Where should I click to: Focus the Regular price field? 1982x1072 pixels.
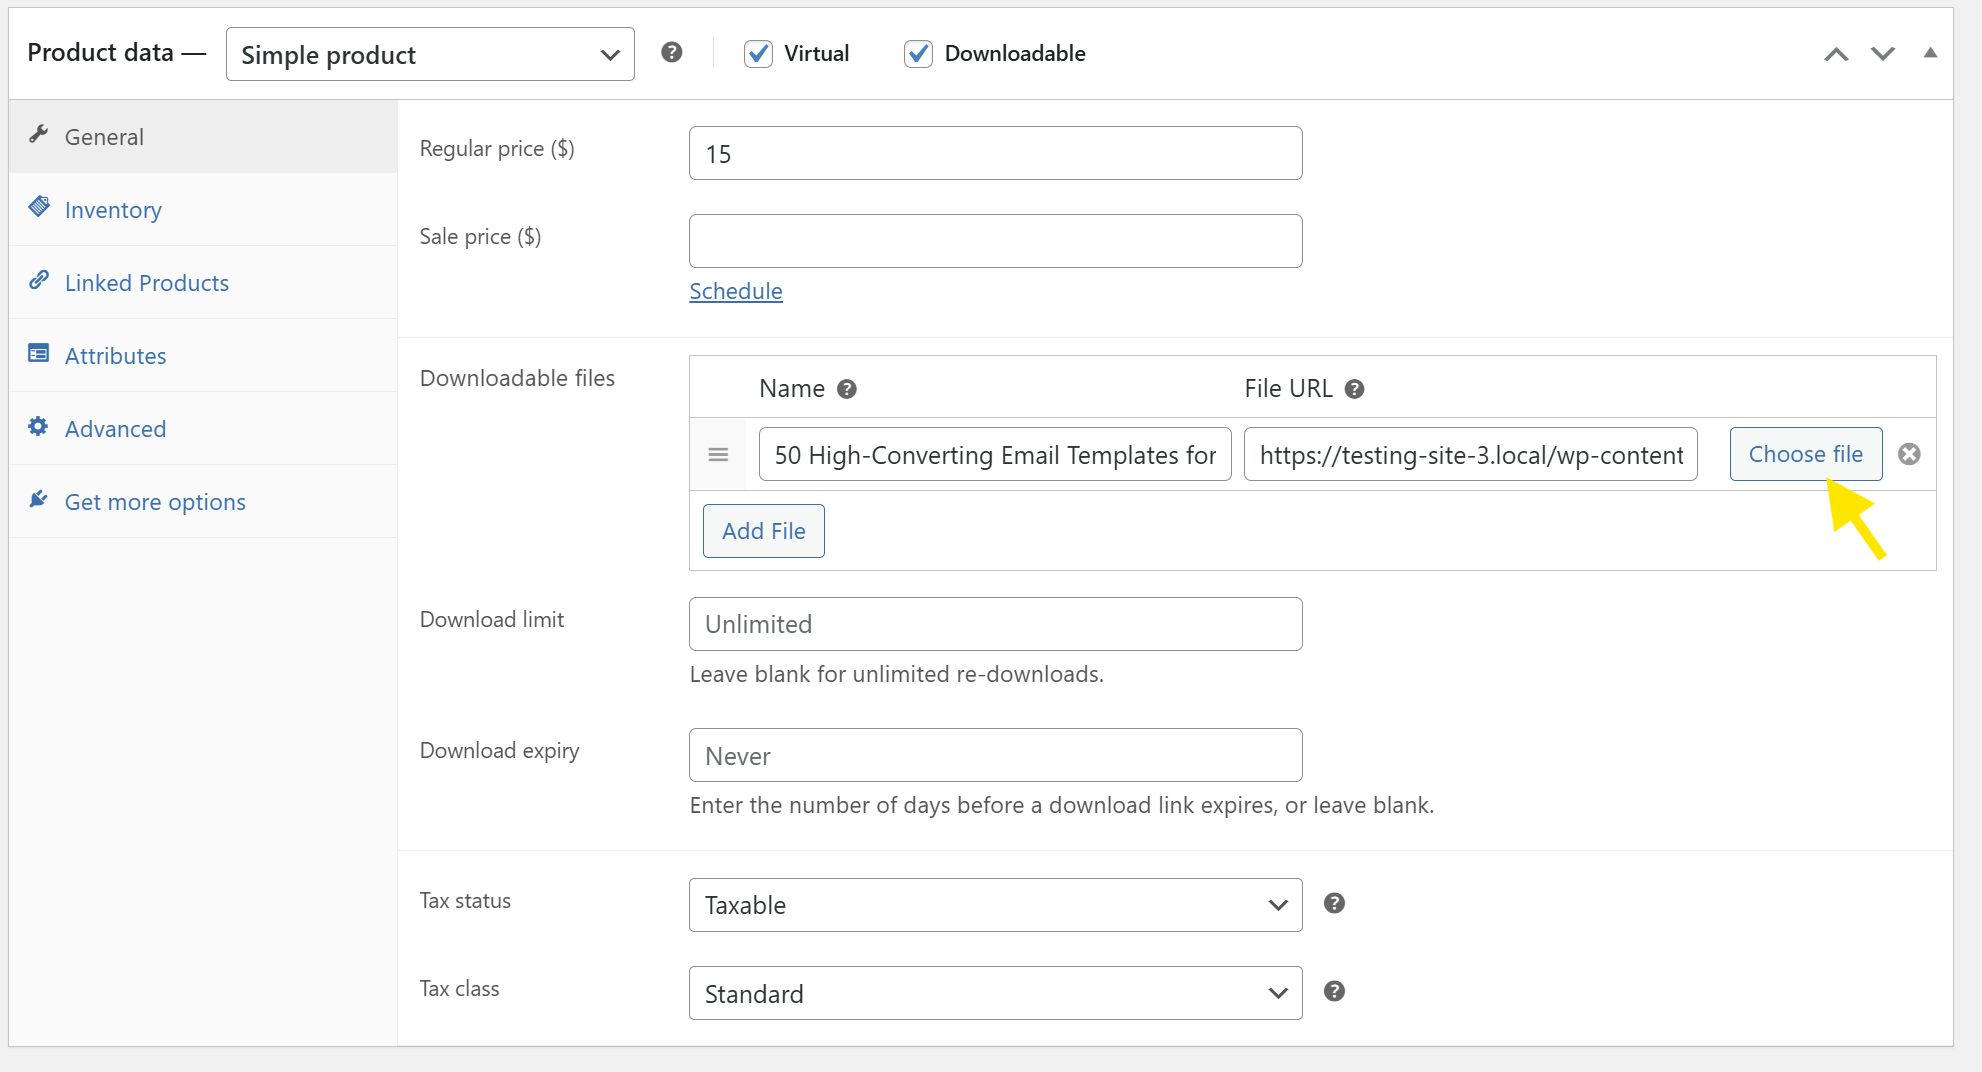tap(996, 153)
